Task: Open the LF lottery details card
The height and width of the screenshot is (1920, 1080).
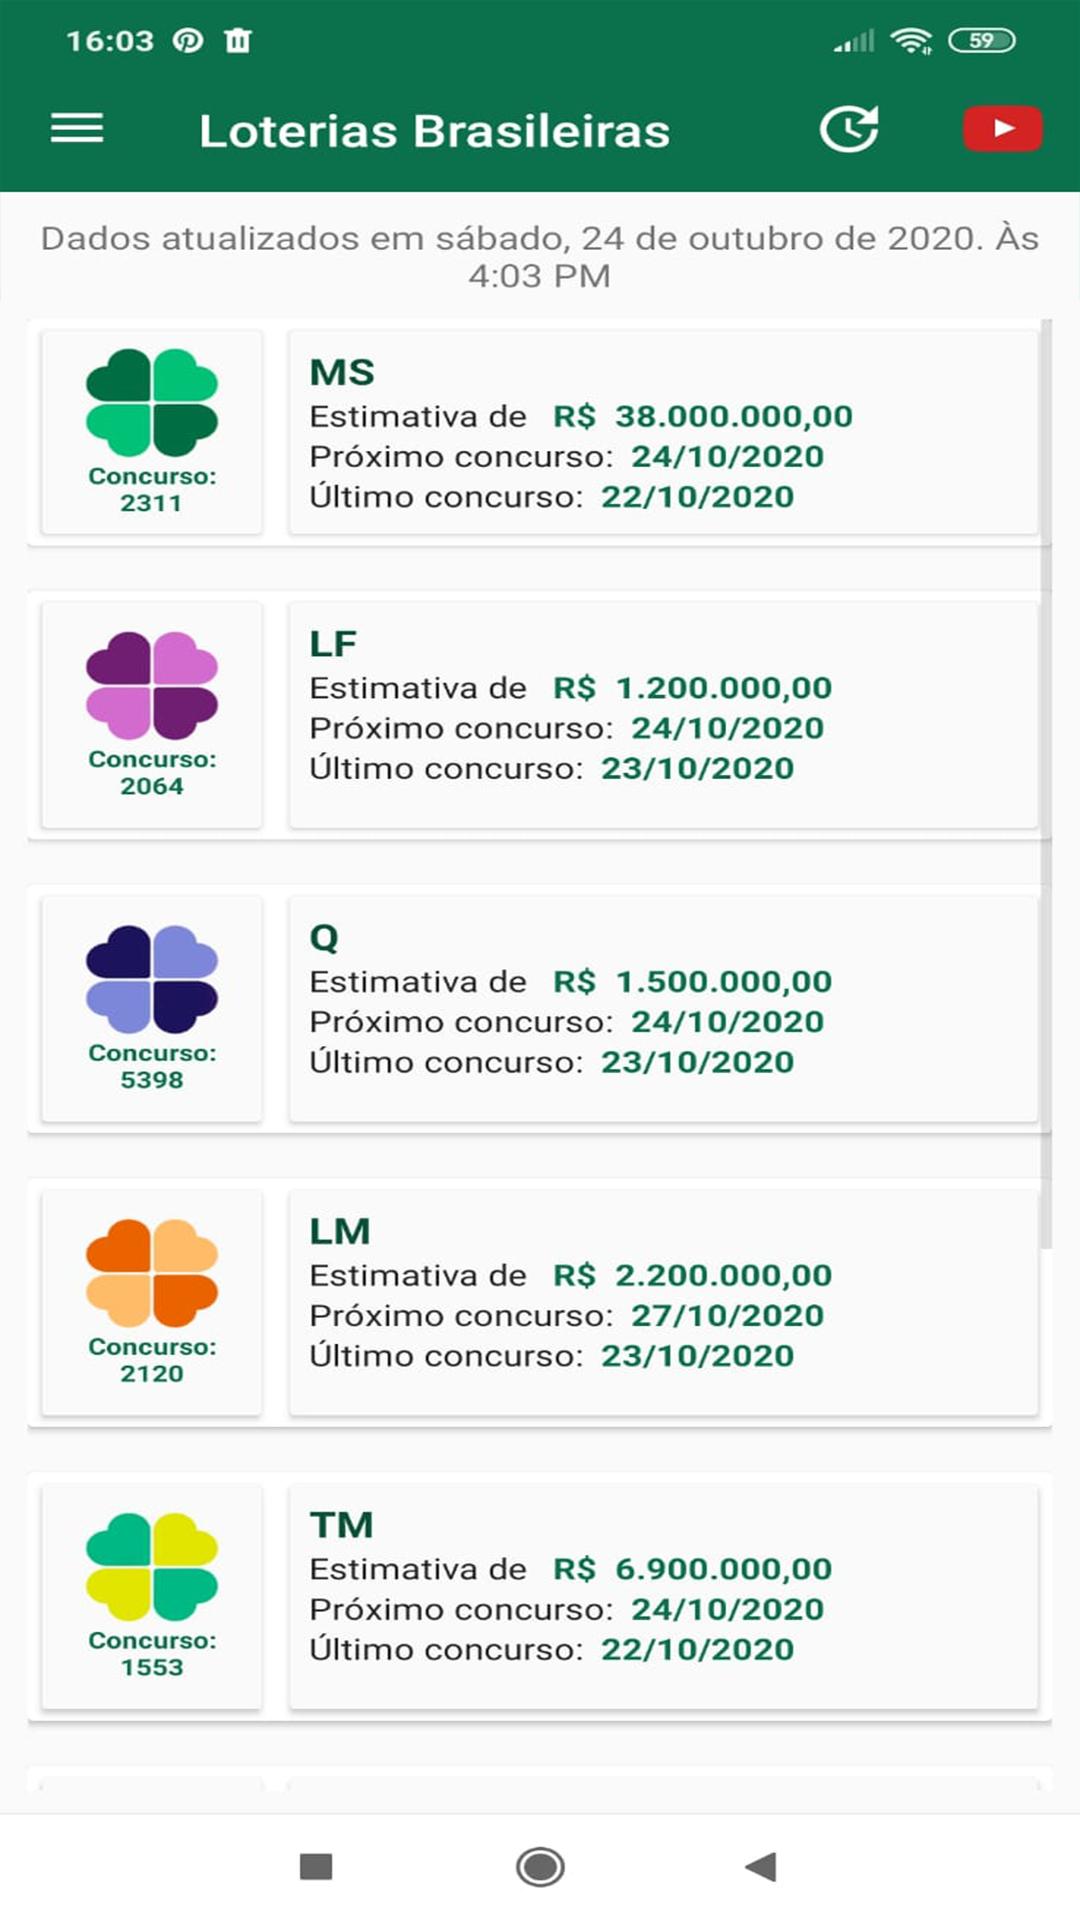Action: click(x=663, y=714)
